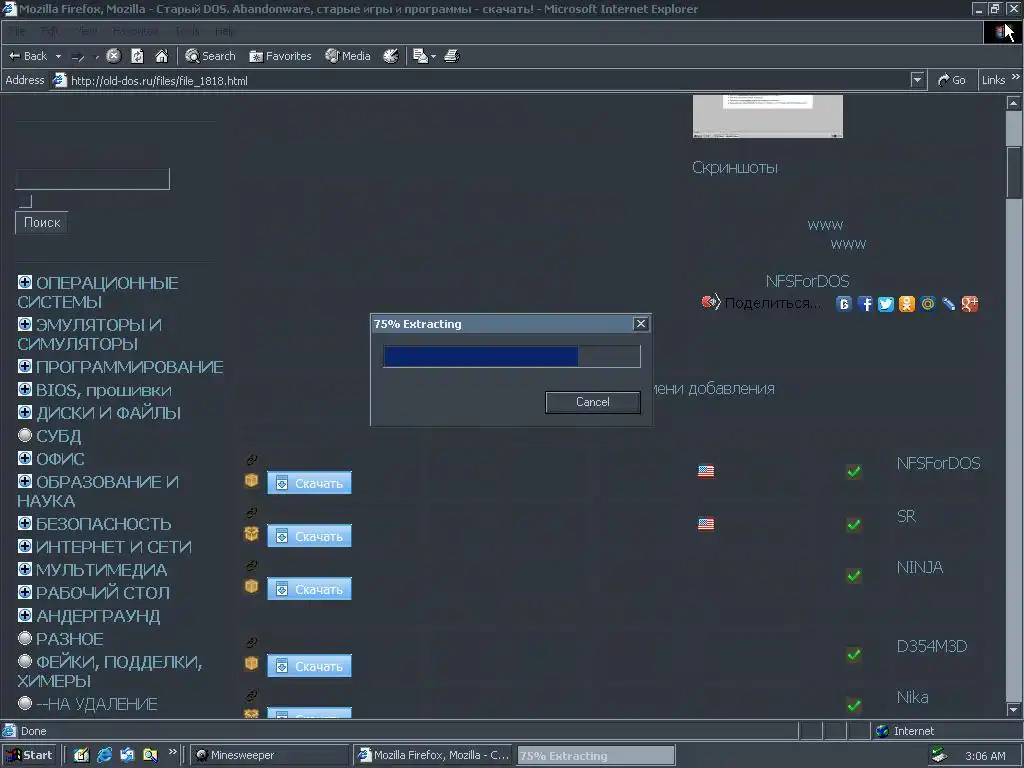Share via the LiveJournal pencil icon
The height and width of the screenshot is (768, 1024).
948,304
